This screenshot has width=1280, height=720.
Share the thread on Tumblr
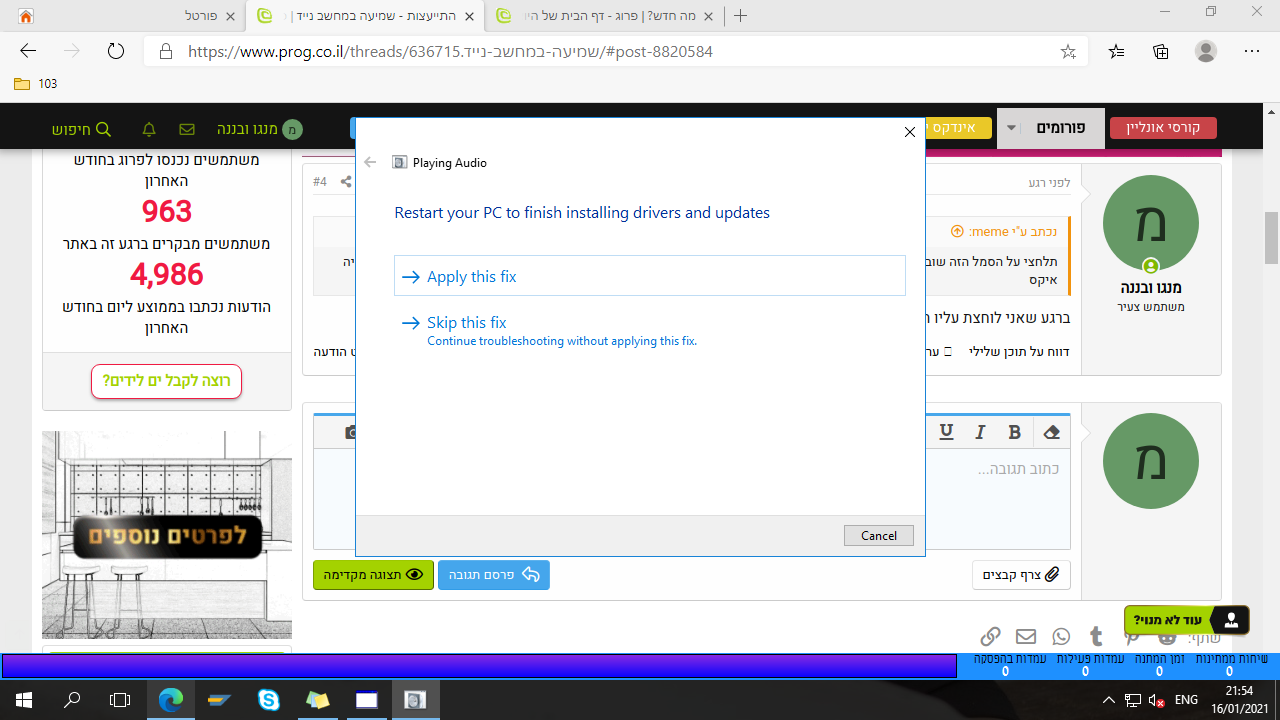click(x=1096, y=636)
